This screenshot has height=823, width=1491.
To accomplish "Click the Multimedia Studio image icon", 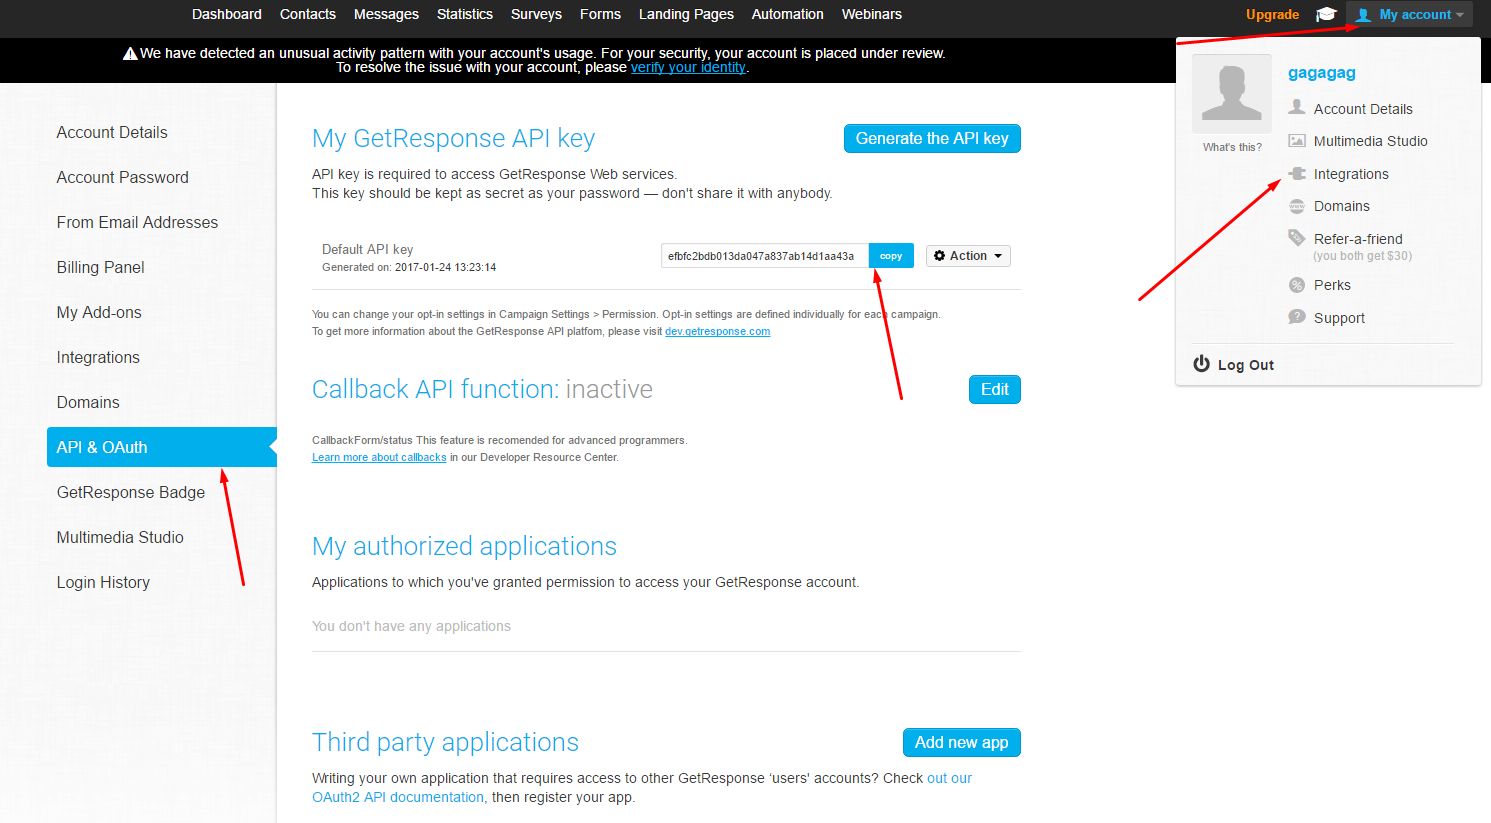I will (1297, 141).
